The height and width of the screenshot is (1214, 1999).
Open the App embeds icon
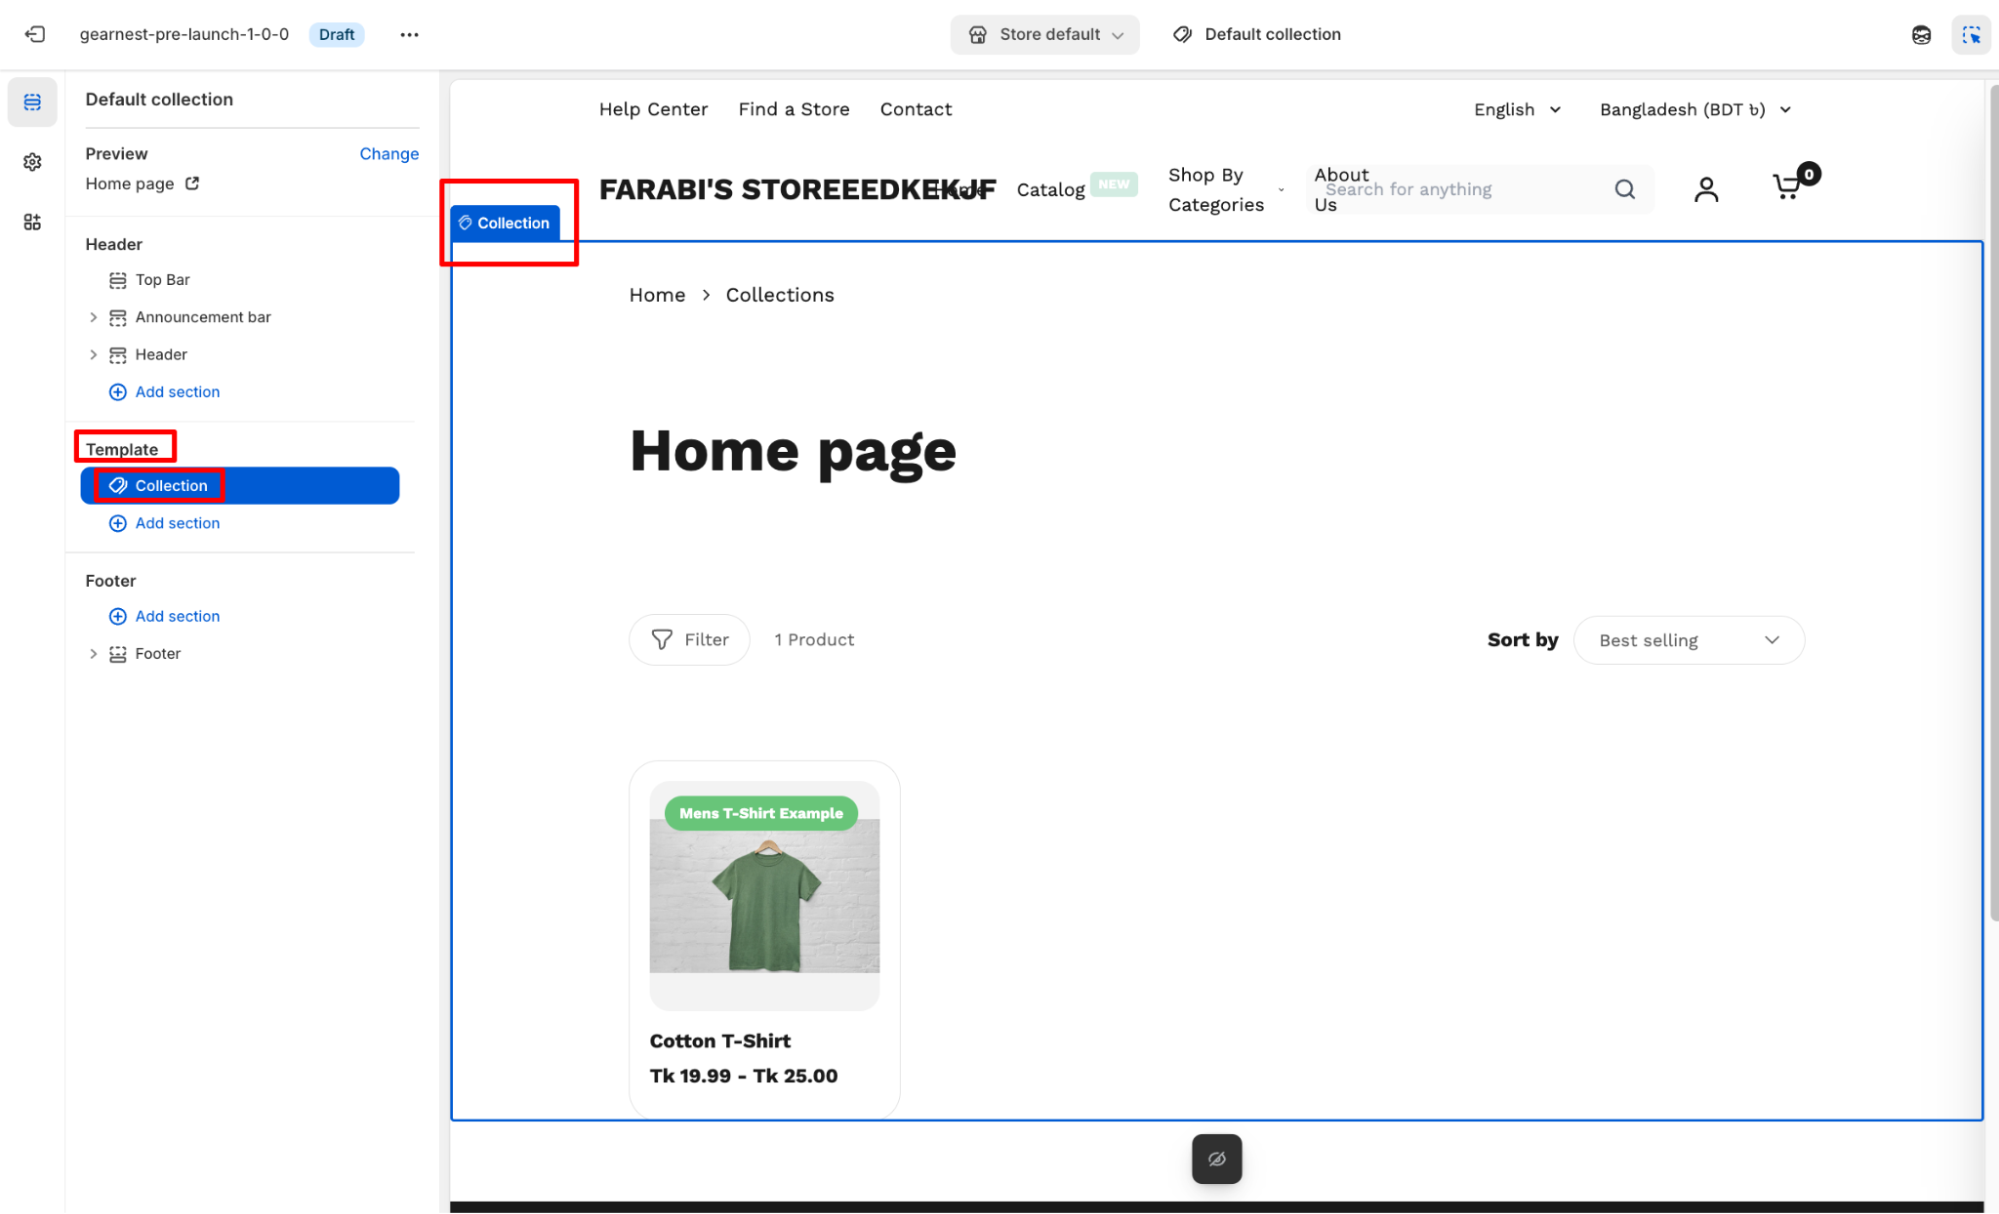pos(32,222)
